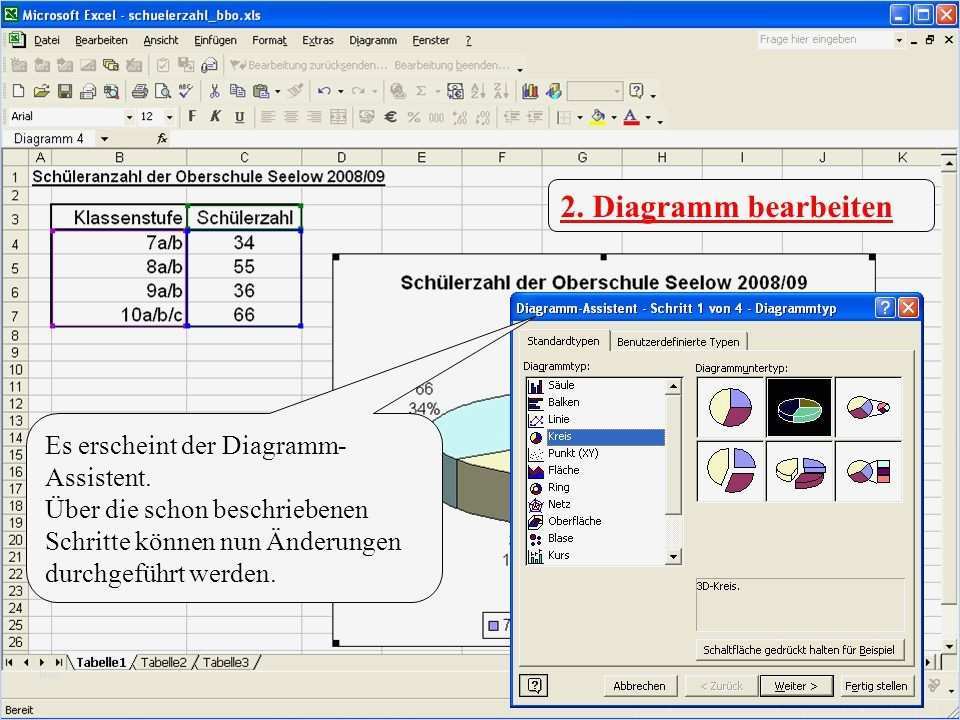
Task: Click cell containing 55
Action: click(244, 267)
